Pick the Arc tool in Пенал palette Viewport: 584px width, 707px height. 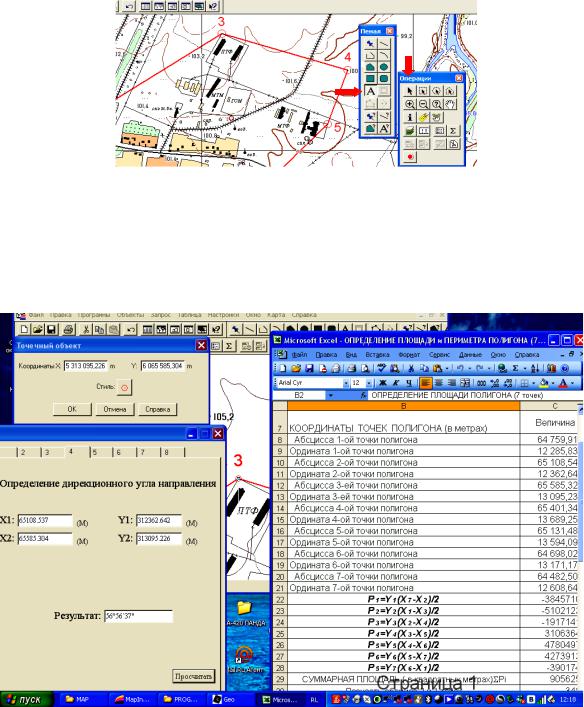(x=383, y=55)
